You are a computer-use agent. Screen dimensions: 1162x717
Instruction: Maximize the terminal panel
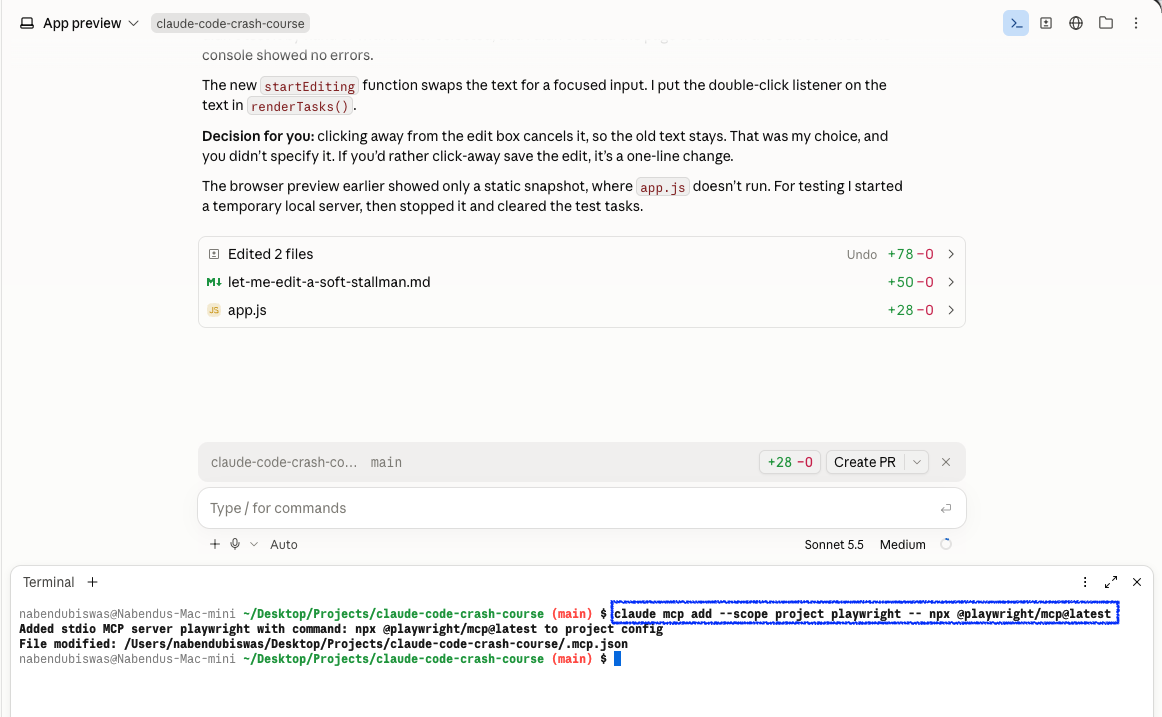click(x=1111, y=582)
